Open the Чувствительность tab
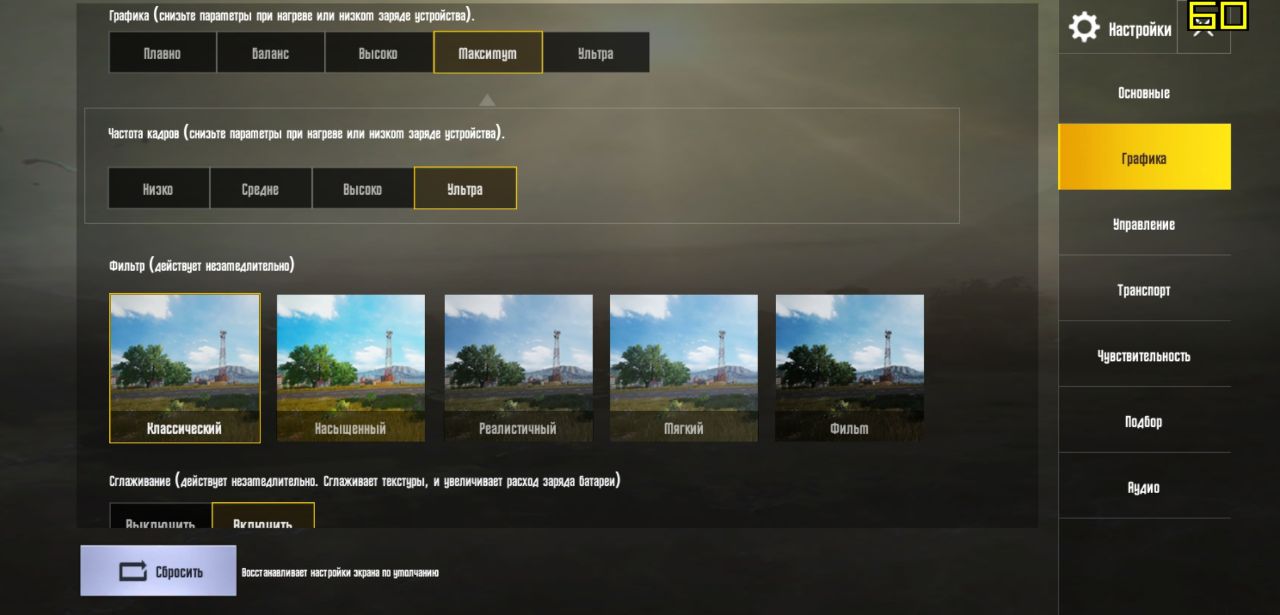Image resolution: width=1280 pixels, height=615 pixels. point(1144,355)
